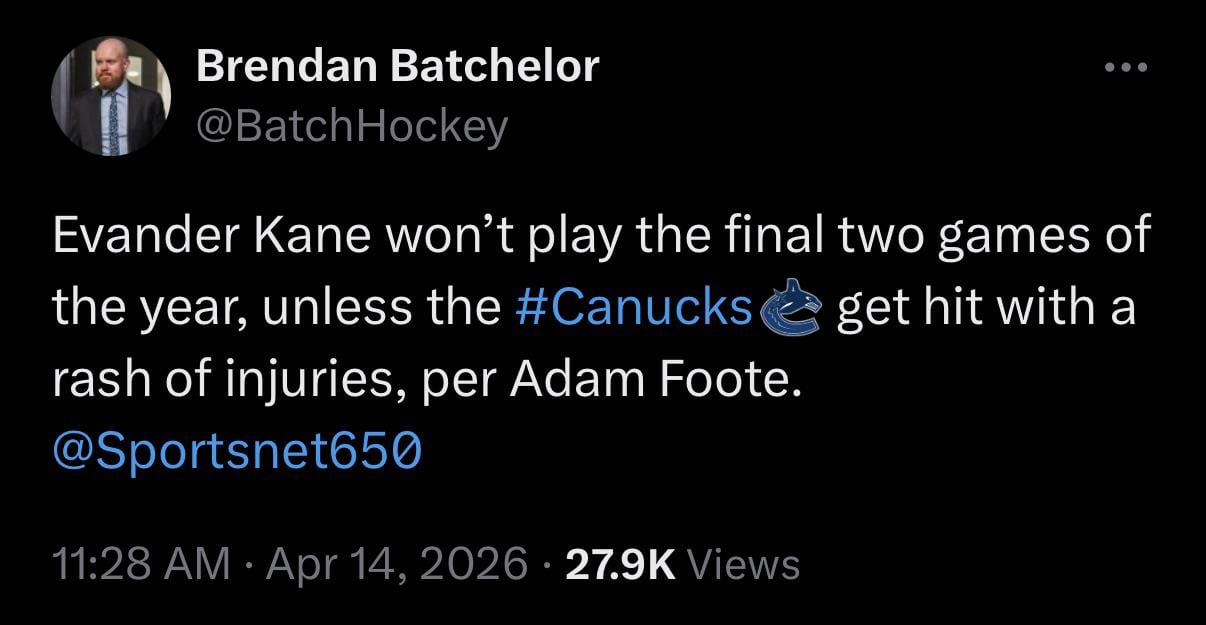Visit the @Sportsnet650 mention
This screenshot has height=625, width=1206.
237,453
